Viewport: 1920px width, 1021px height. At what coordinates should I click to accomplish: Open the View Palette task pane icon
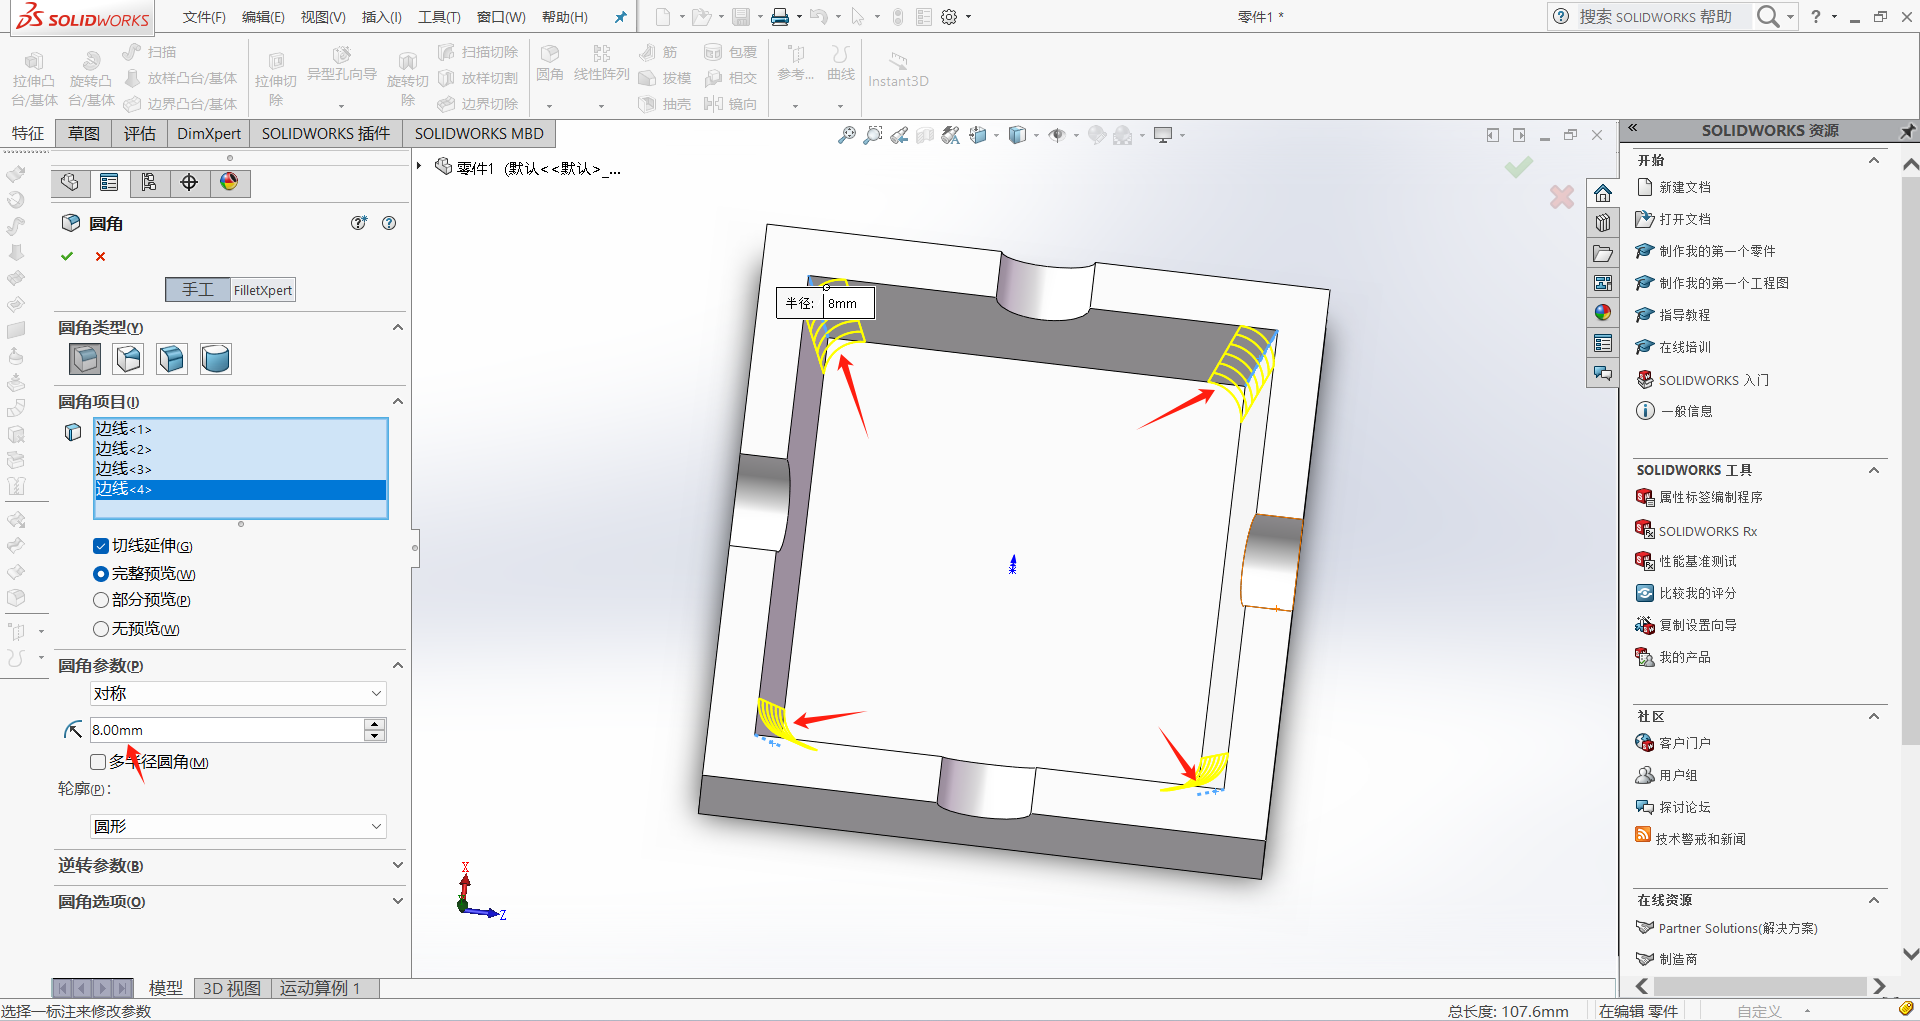(x=1603, y=283)
